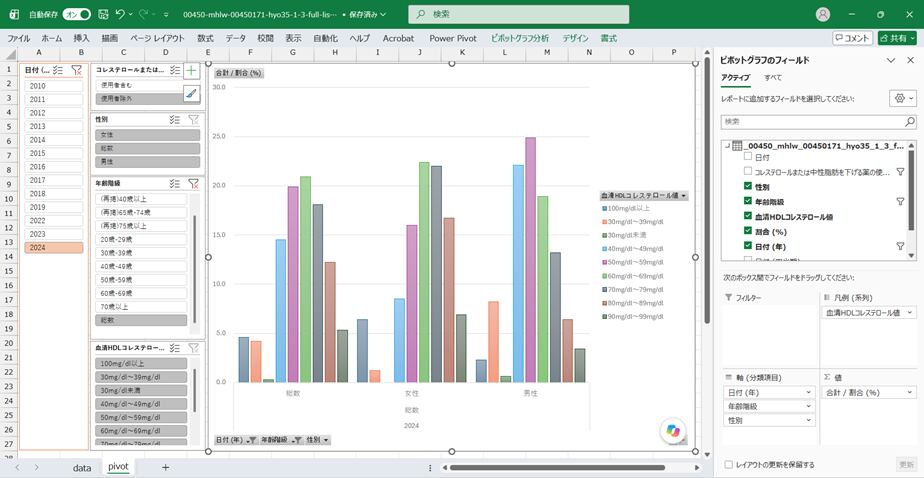Clear filter on the 年齢階級 slicer

click(x=193, y=183)
